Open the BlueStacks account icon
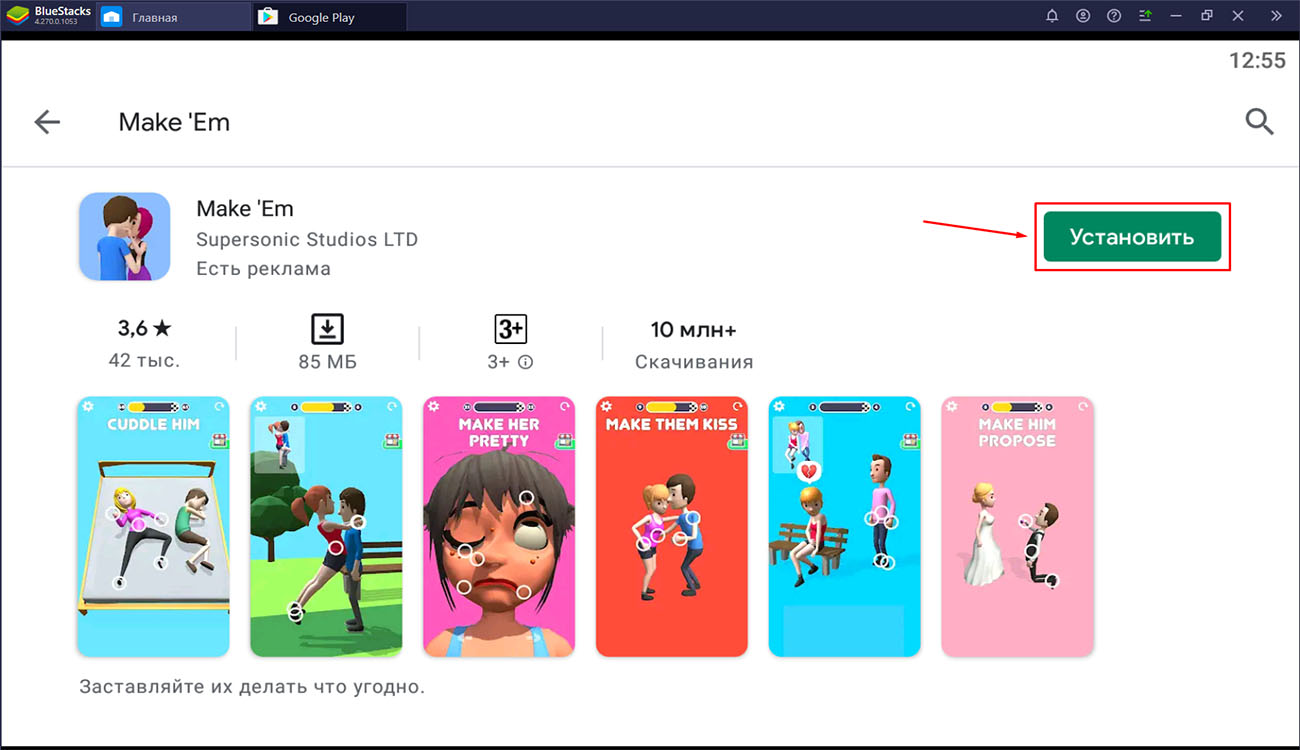This screenshot has height=750, width=1300. (1083, 16)
